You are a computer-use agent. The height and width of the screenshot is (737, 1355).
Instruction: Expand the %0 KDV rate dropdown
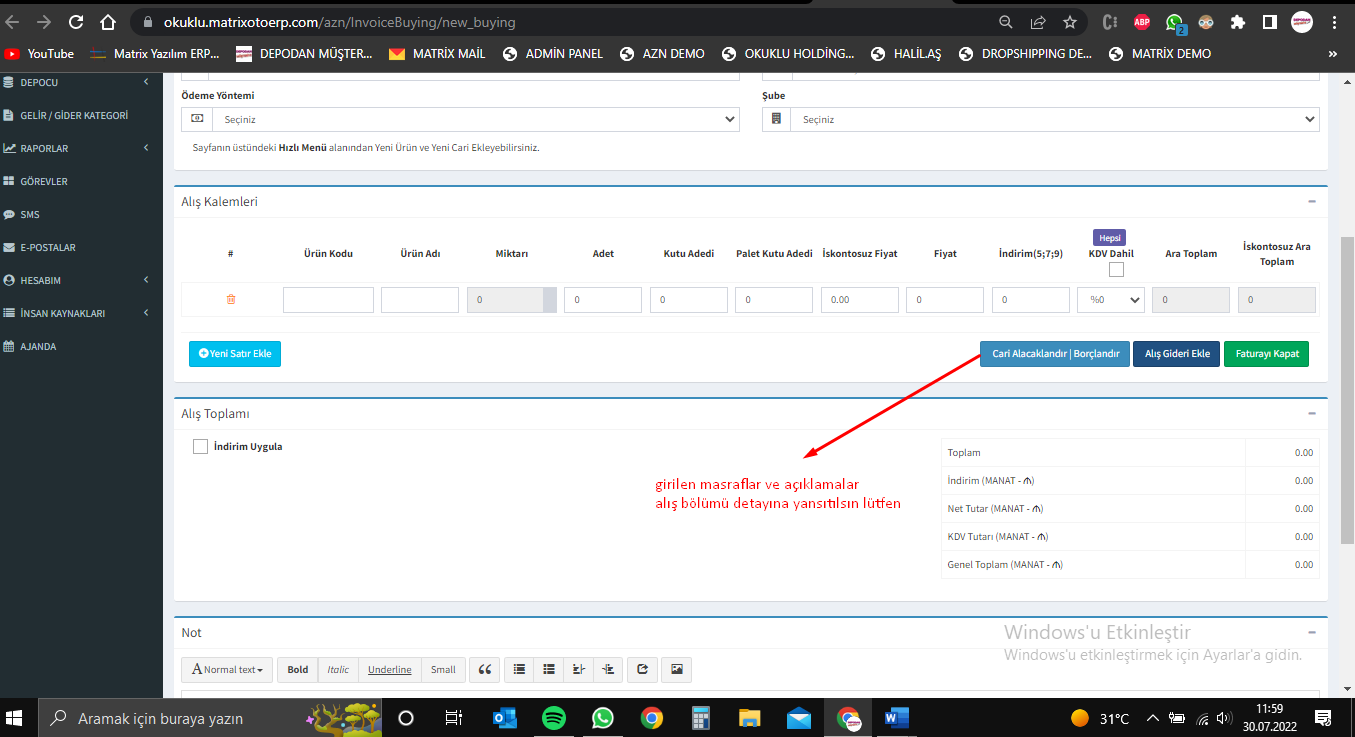point(1110,300)
